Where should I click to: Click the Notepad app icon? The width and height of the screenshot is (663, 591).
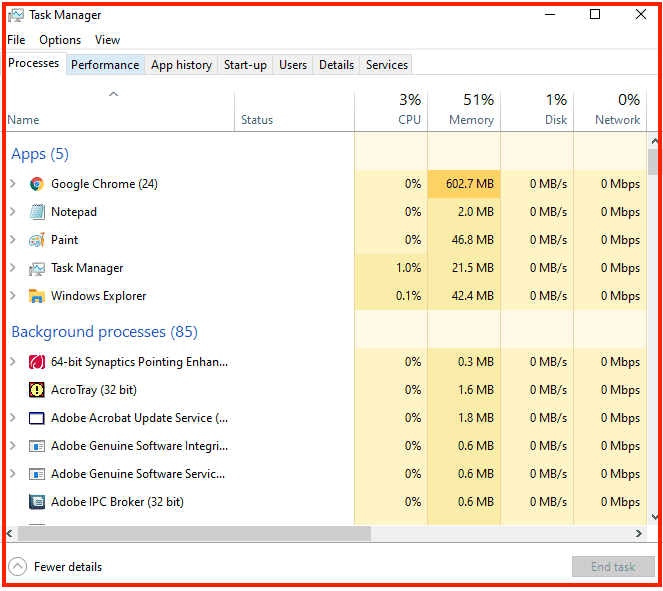(37, 212)
